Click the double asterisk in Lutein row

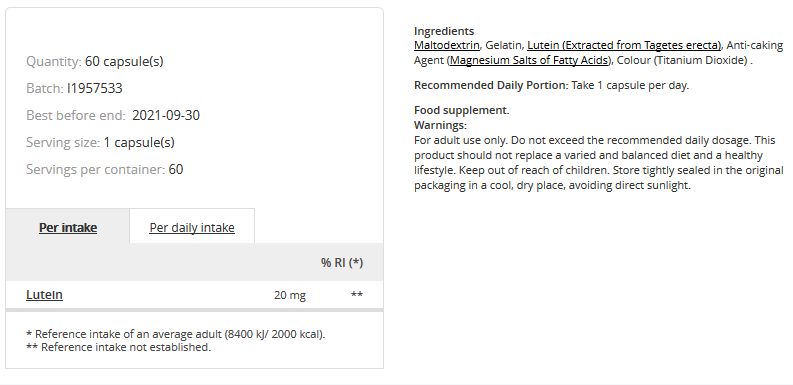[357, 294]
